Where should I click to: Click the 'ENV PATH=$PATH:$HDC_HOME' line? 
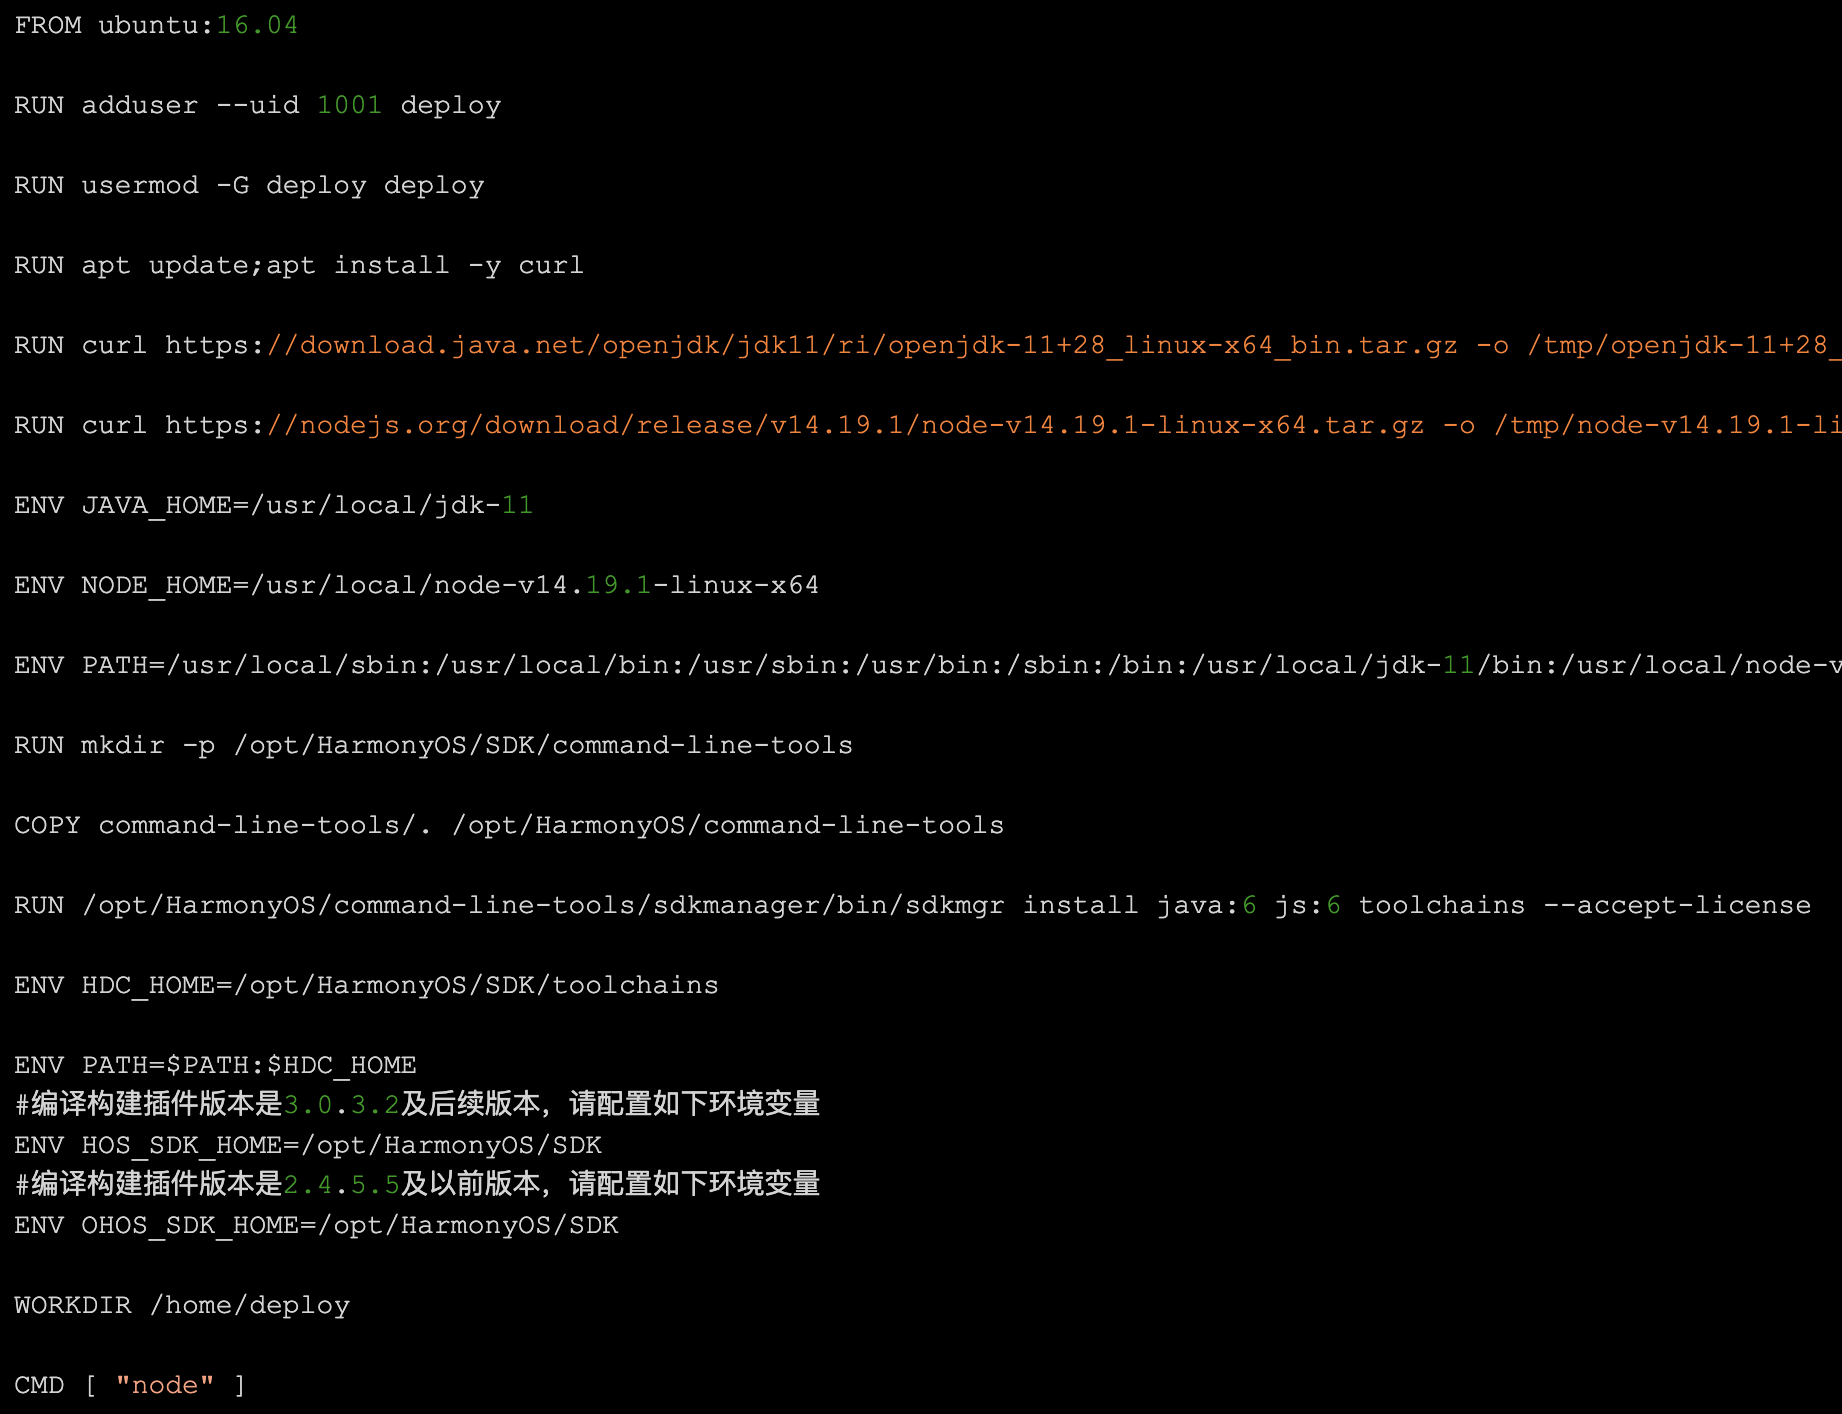pyautogui.click(x=215, y=1065)
